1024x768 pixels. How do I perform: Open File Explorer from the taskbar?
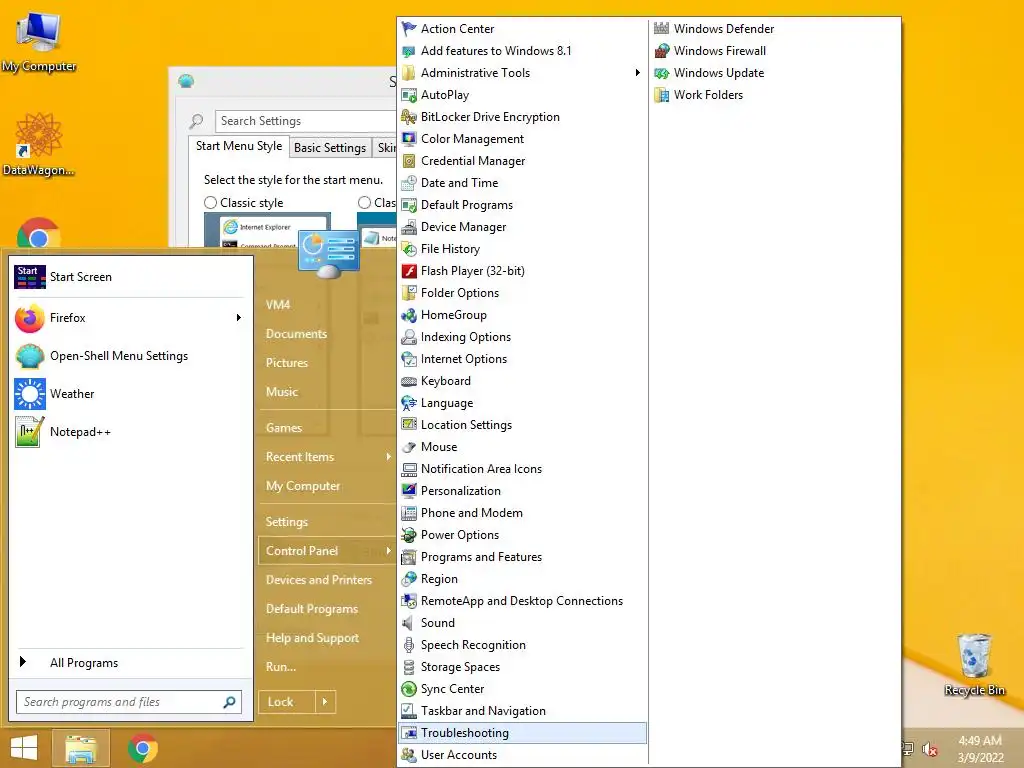point(80,748)
